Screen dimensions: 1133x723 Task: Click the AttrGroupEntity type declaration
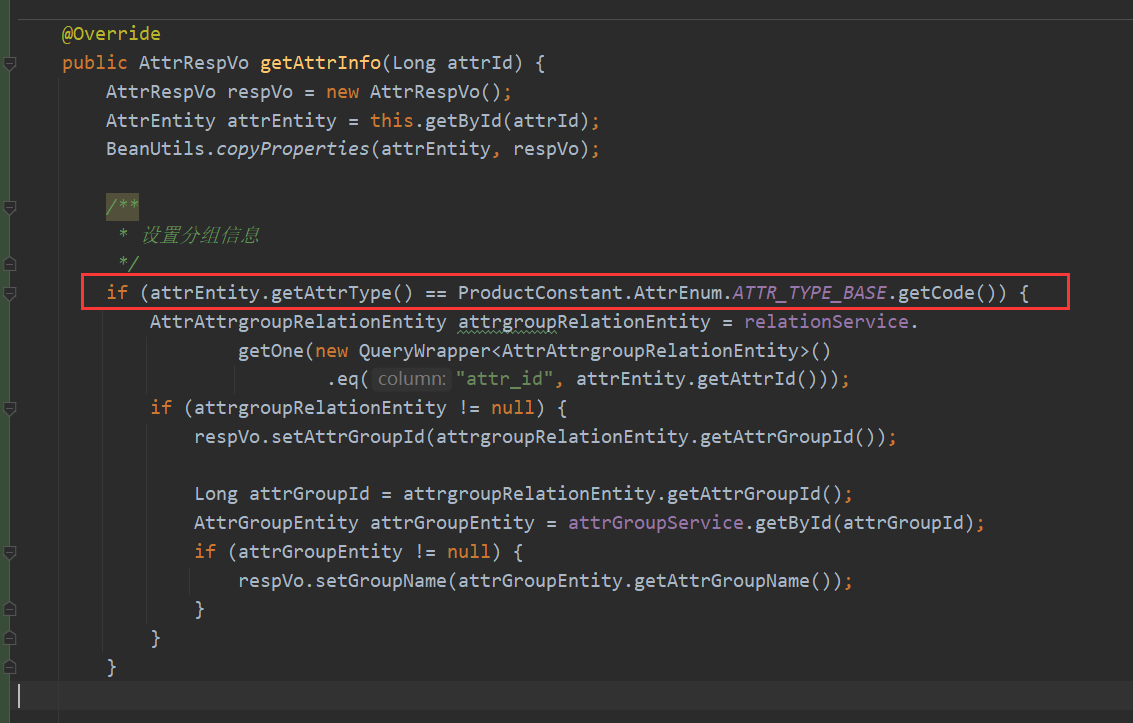pos(276,523)
